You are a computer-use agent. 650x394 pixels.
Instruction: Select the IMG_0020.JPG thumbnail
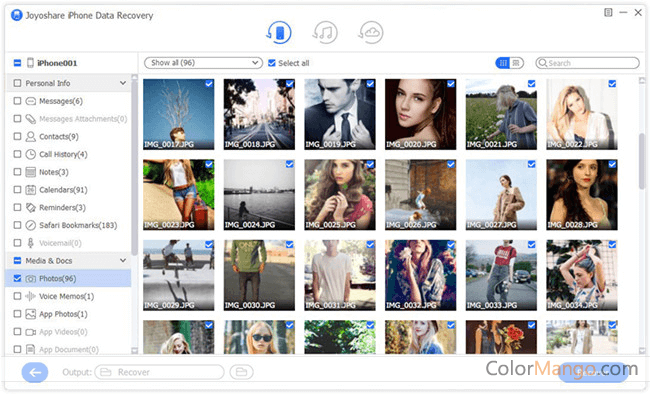pyautogui.click(x=420, y=114)
